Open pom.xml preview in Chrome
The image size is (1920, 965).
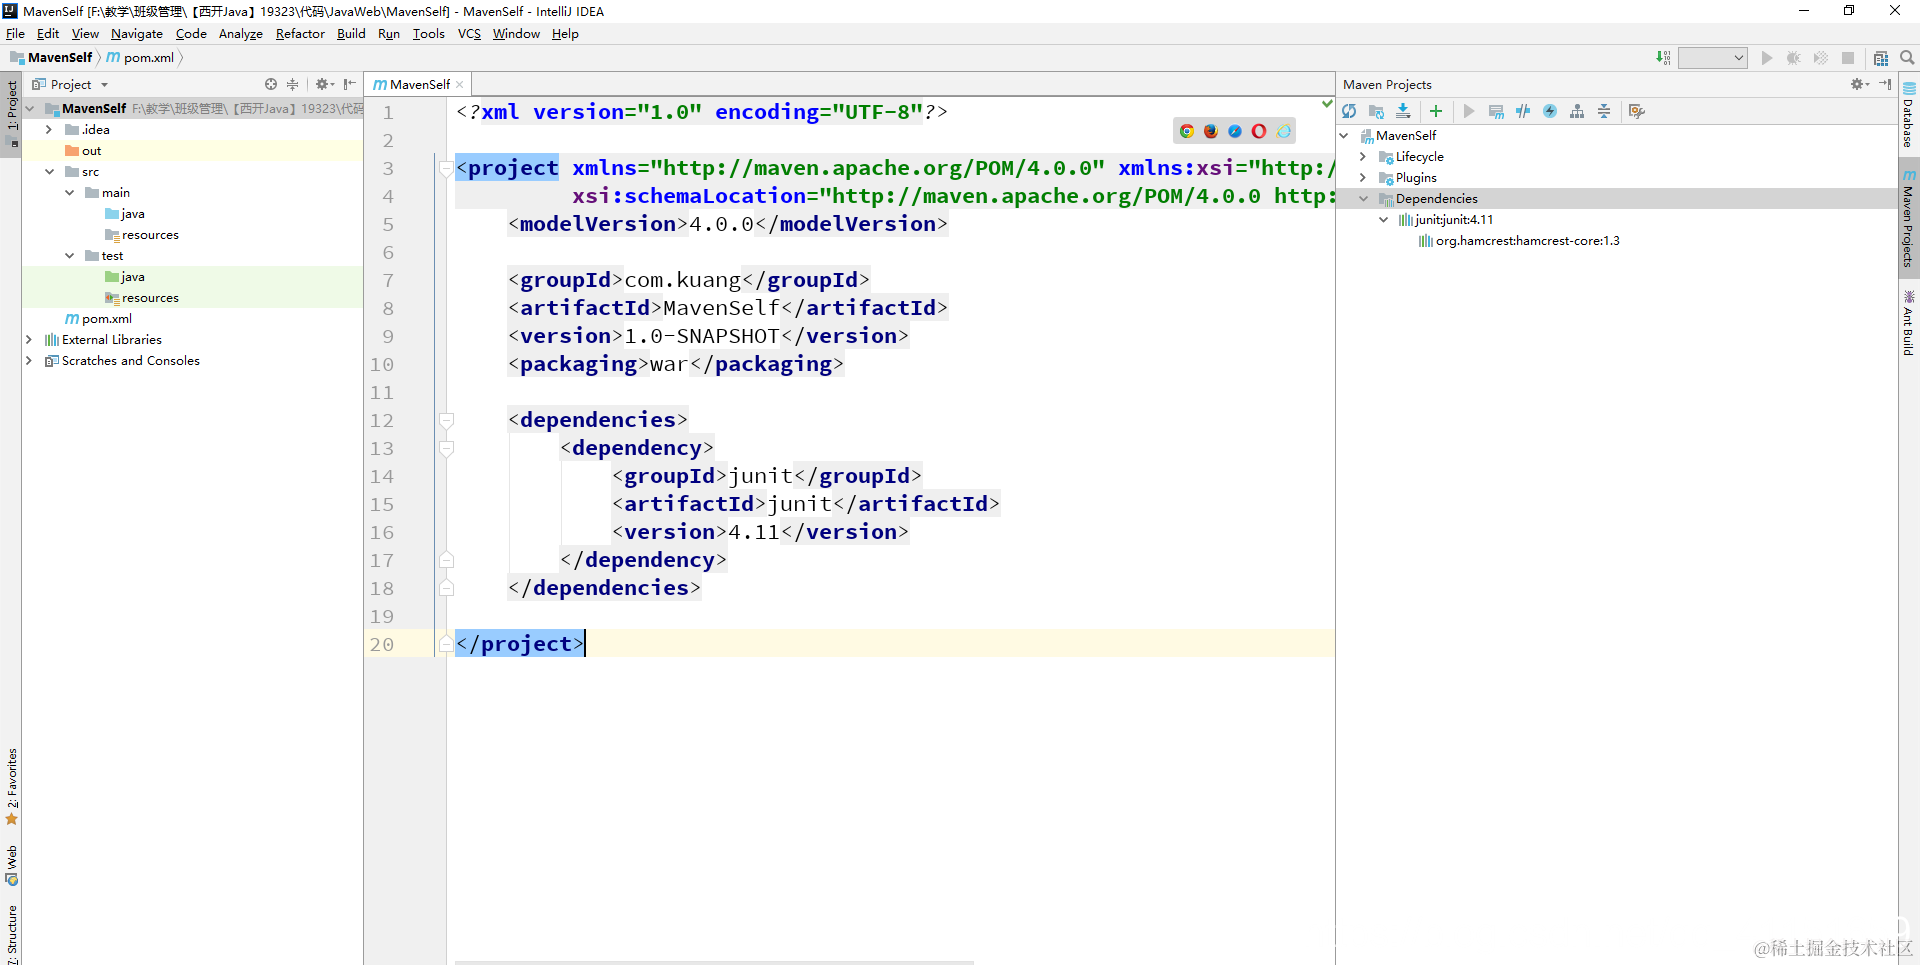point(1187,131)
